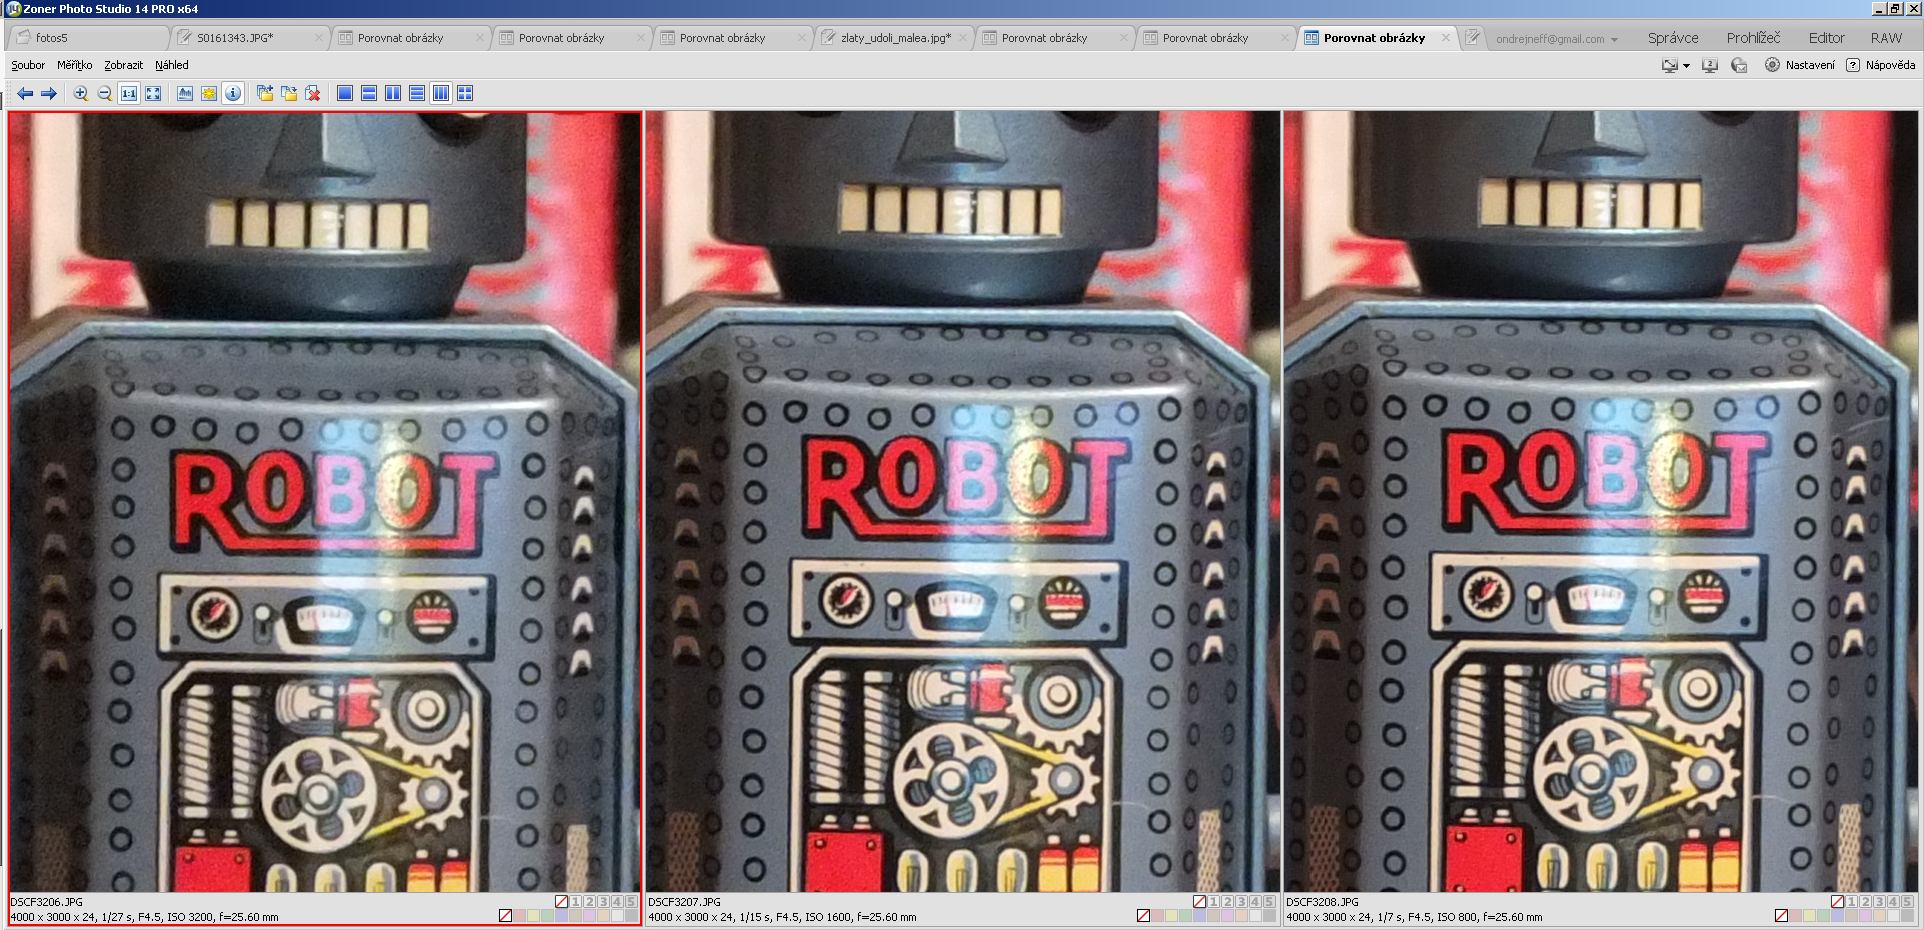Image resolution: width=1924 pixels, height=930 pixels.
Task: Switch to the zlaty_udoli_malea.jpg tab
Action: coord(895,38)
